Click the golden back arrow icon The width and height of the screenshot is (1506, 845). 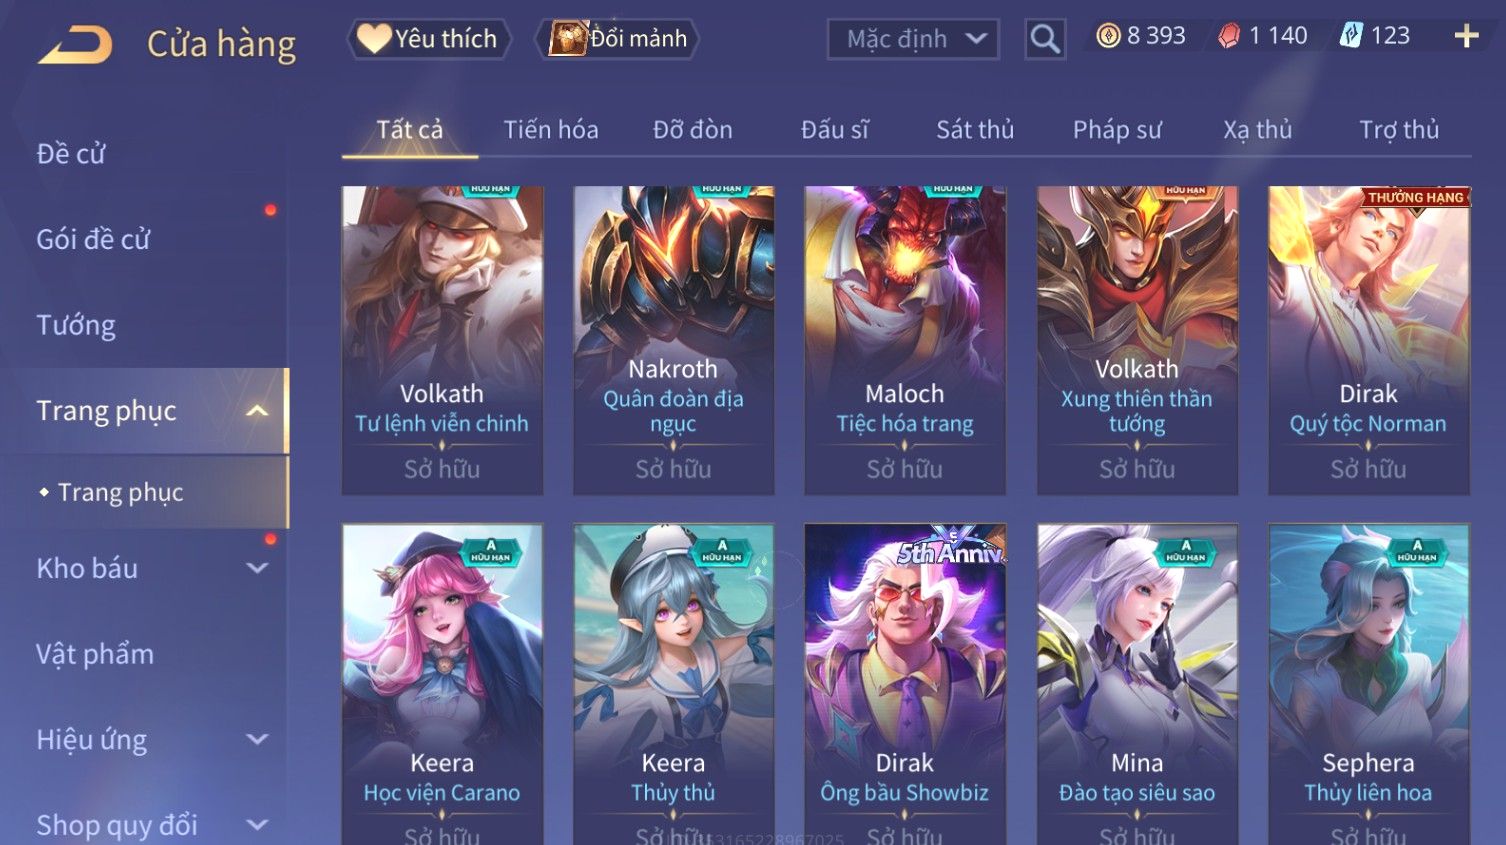point(76,45)
